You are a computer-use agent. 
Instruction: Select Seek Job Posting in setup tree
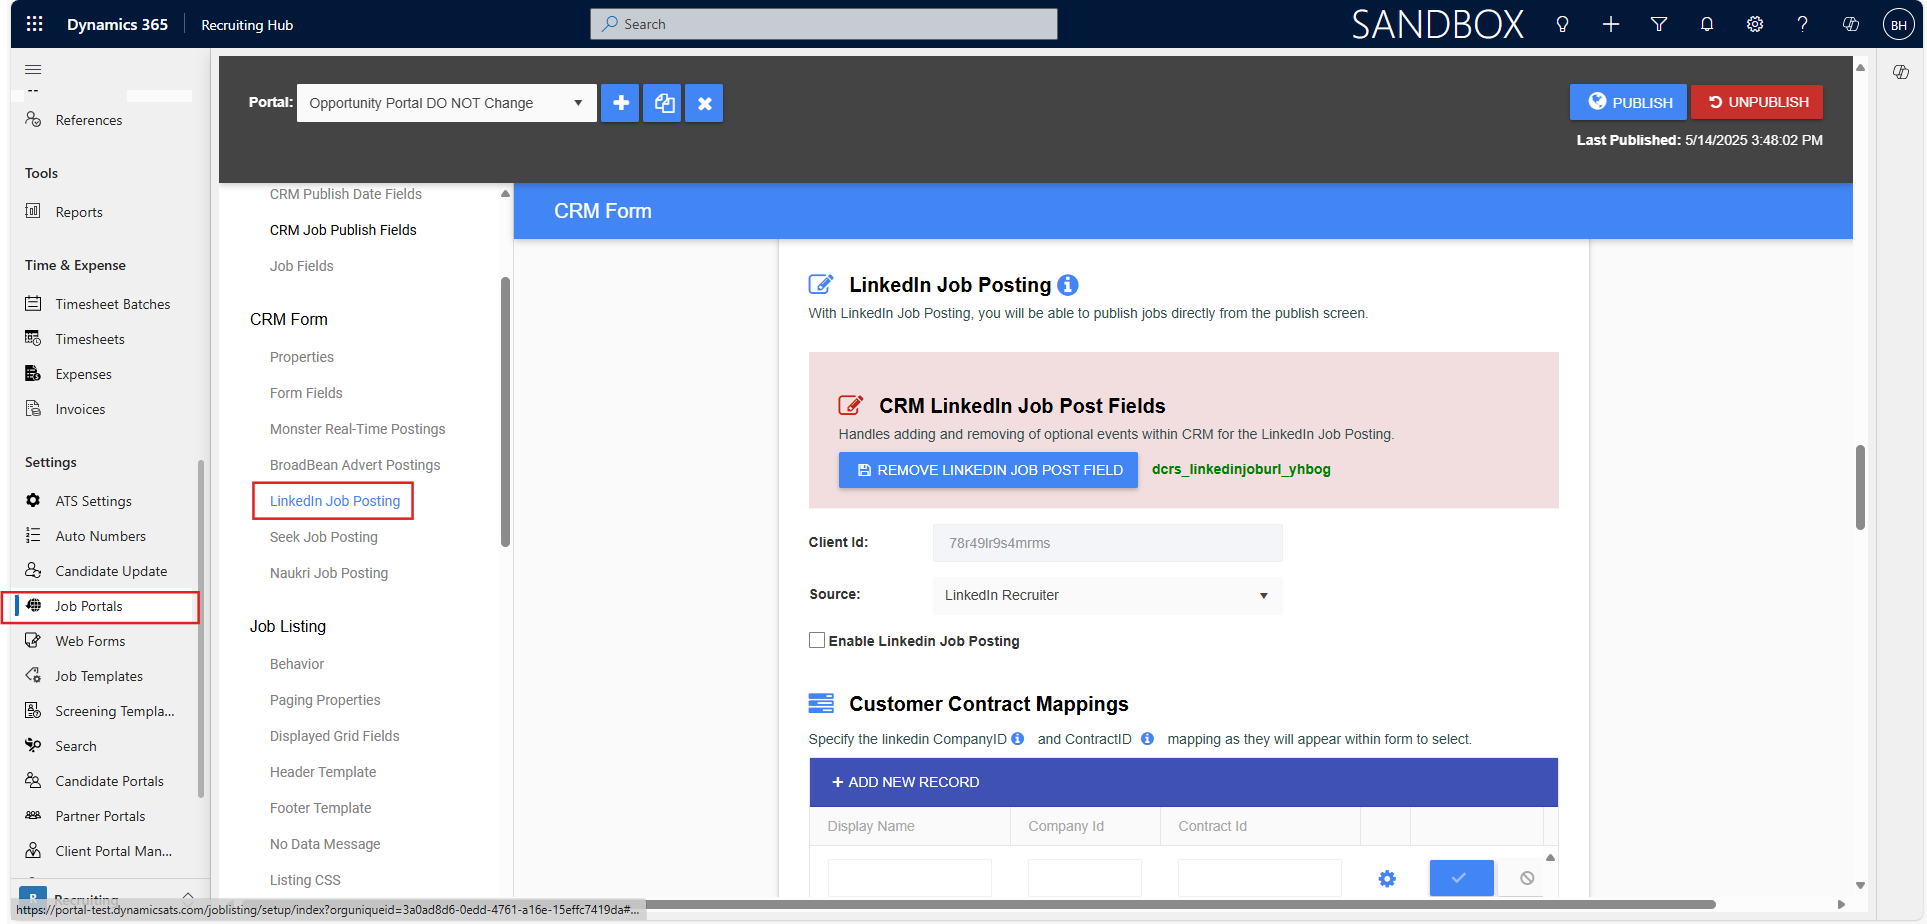tap(324, 537)
